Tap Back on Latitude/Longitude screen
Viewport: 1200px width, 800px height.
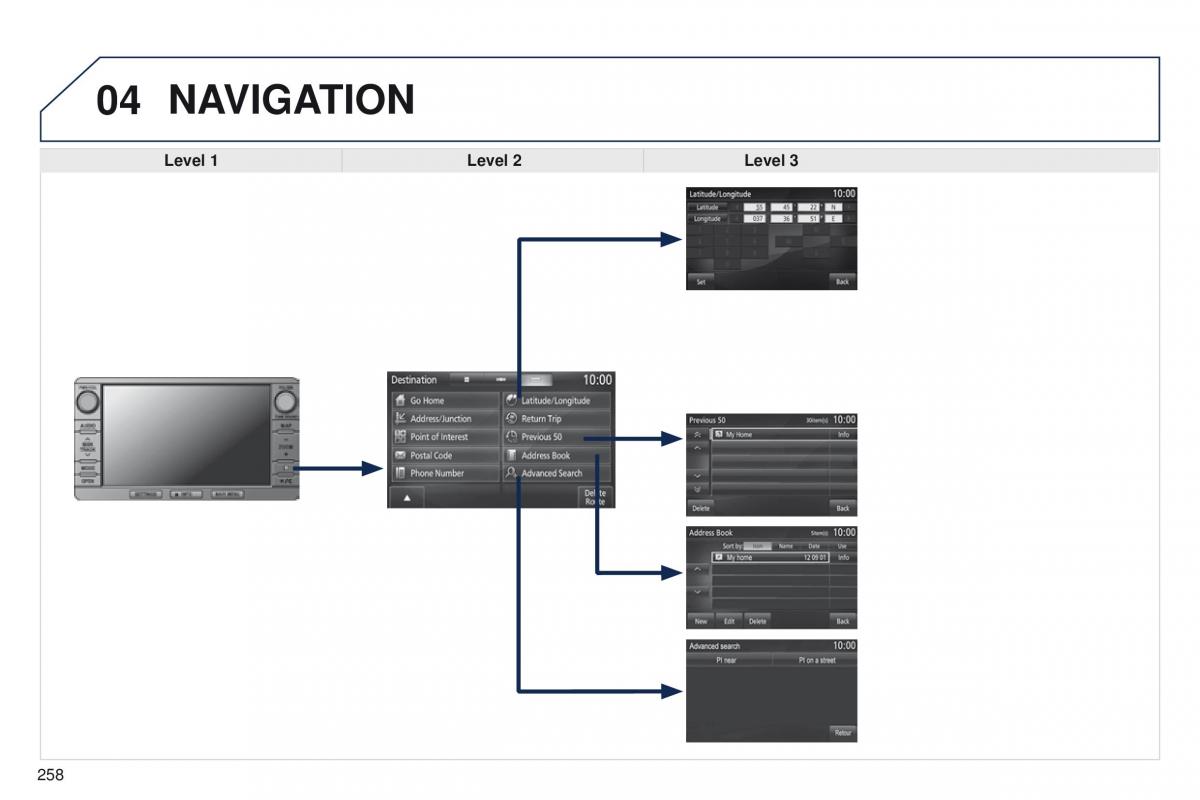pyautogui.click(x=843, y=282)
